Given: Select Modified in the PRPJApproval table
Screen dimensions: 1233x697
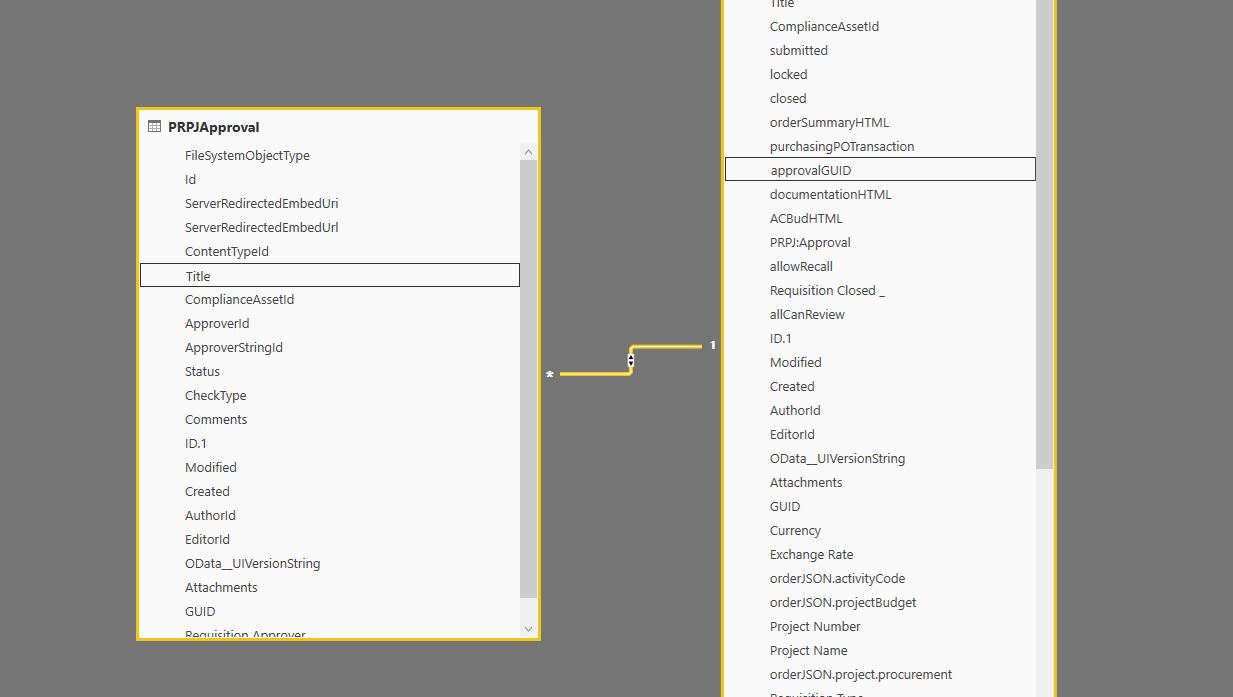Looking at the screenshot, I should point(211,467).
